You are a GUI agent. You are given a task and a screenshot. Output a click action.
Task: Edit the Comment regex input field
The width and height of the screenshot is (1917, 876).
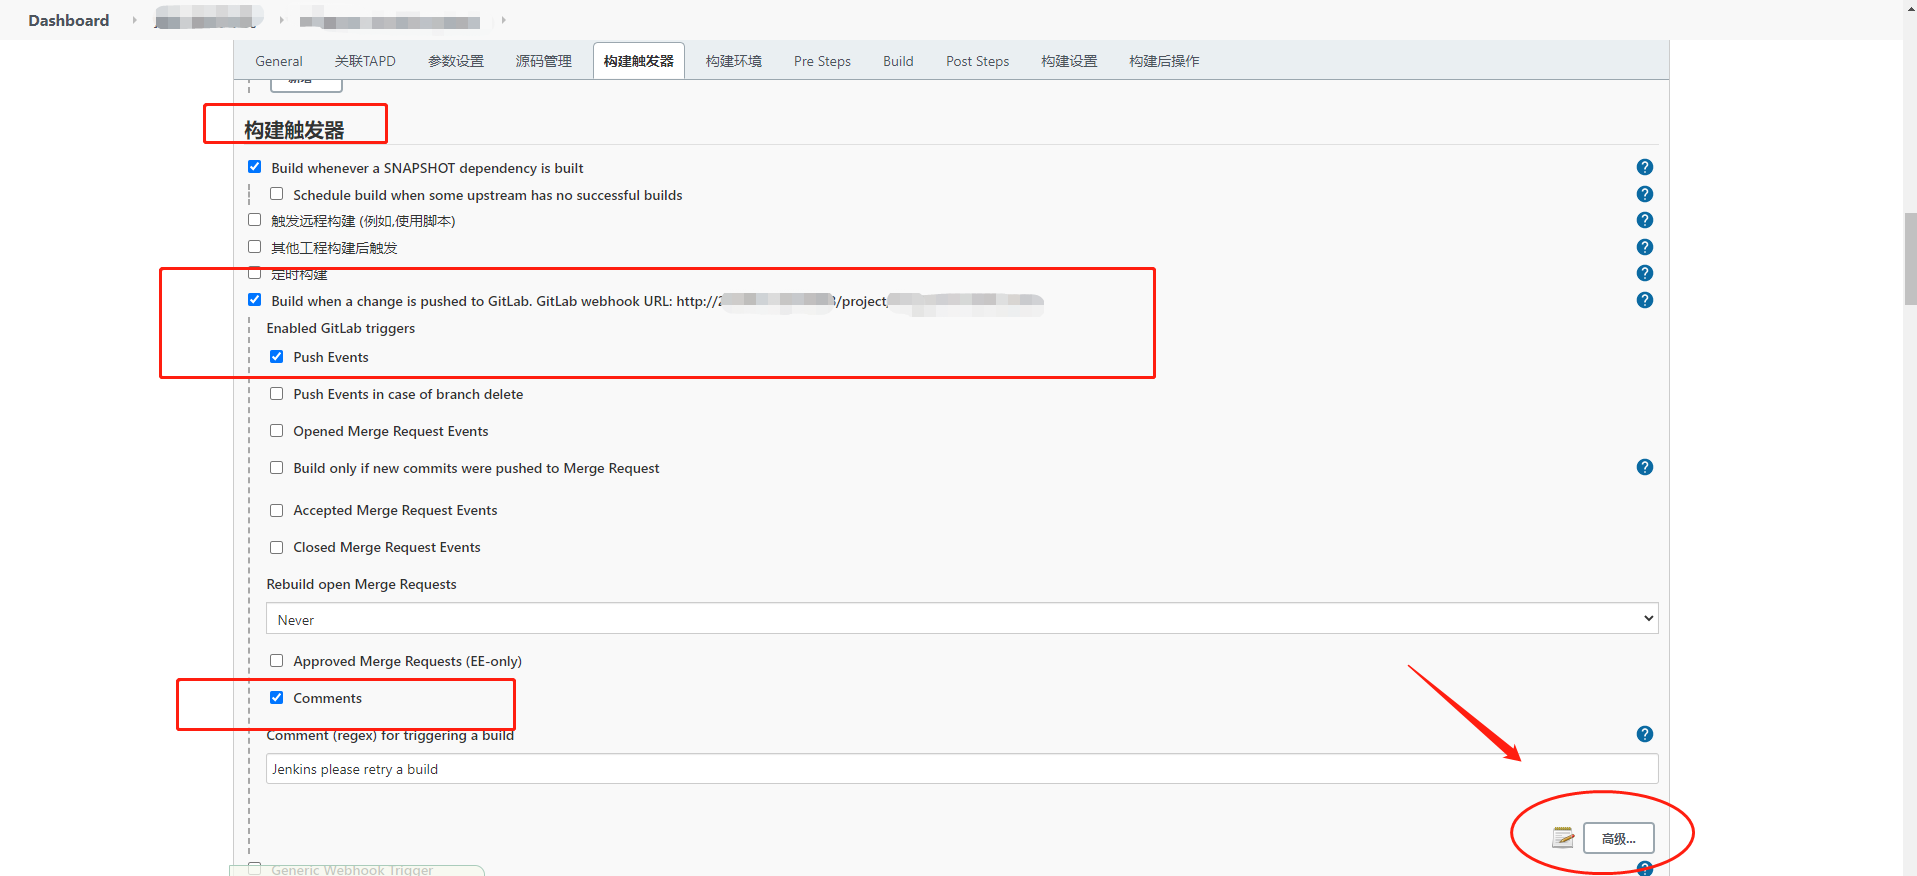(962, 769)
